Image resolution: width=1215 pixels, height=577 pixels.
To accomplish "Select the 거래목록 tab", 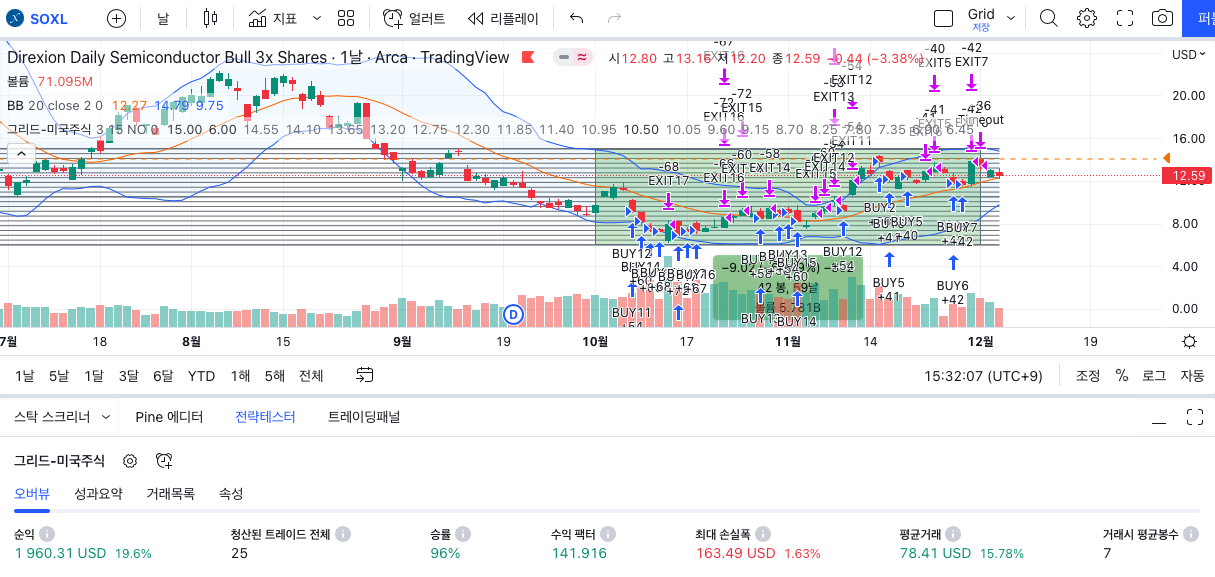I will click(x=170, y=494).
